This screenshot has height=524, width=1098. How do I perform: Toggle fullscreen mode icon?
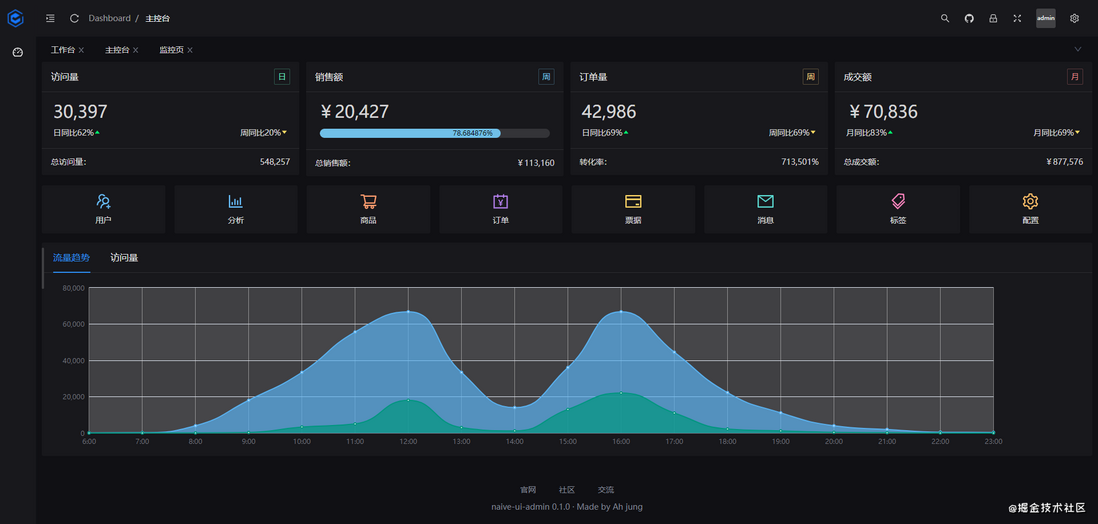pos(1017,18)
